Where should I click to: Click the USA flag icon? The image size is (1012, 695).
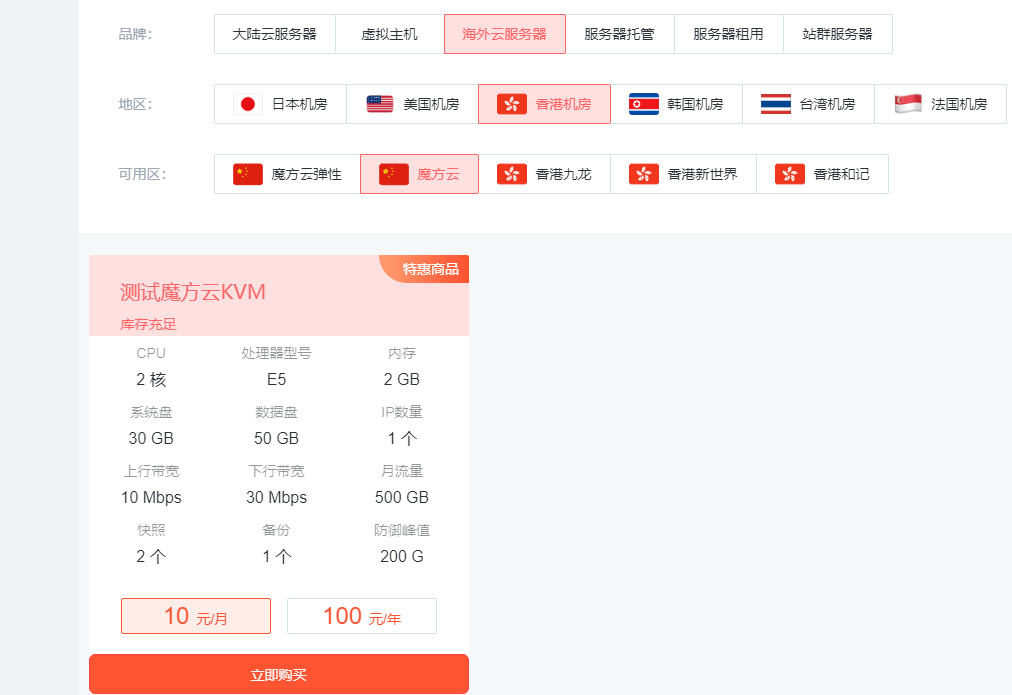coord(380,104)
